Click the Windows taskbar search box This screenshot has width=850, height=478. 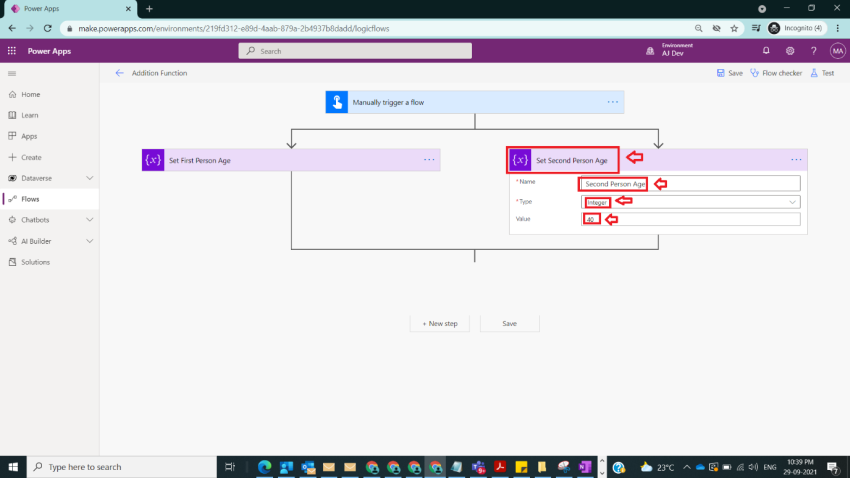[121, 467]
